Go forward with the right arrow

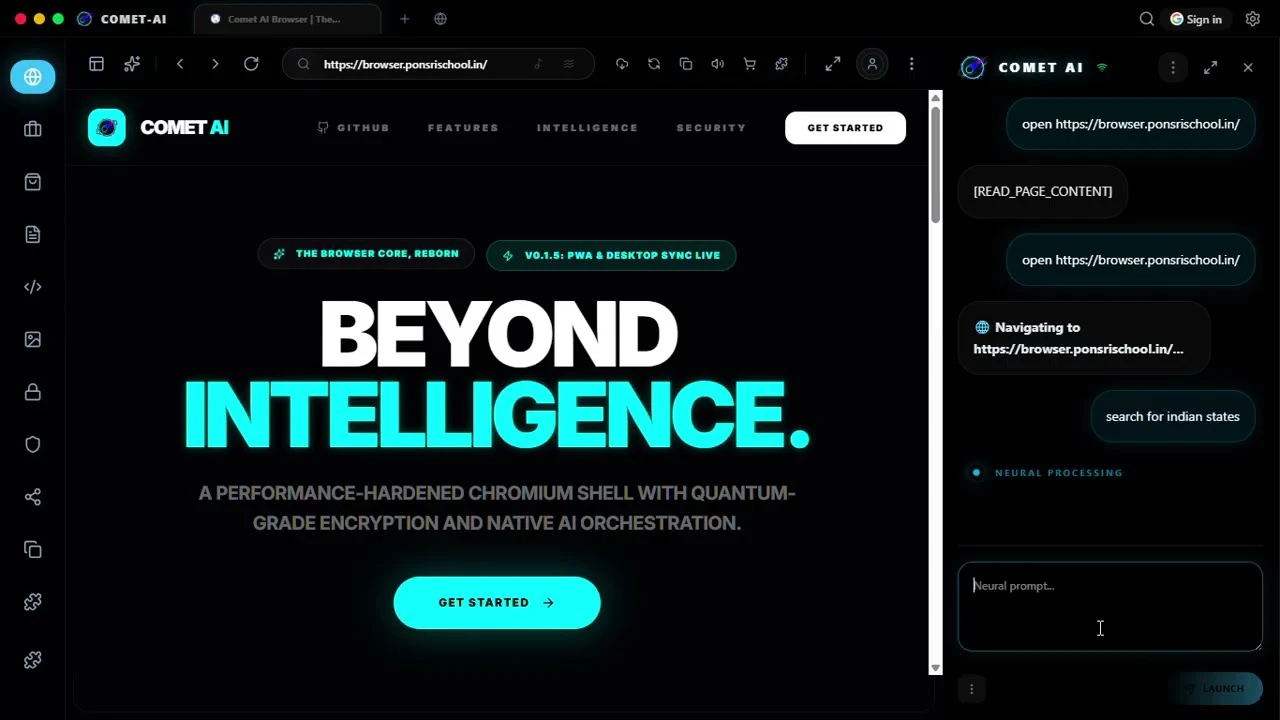click(x=215, y=64)
